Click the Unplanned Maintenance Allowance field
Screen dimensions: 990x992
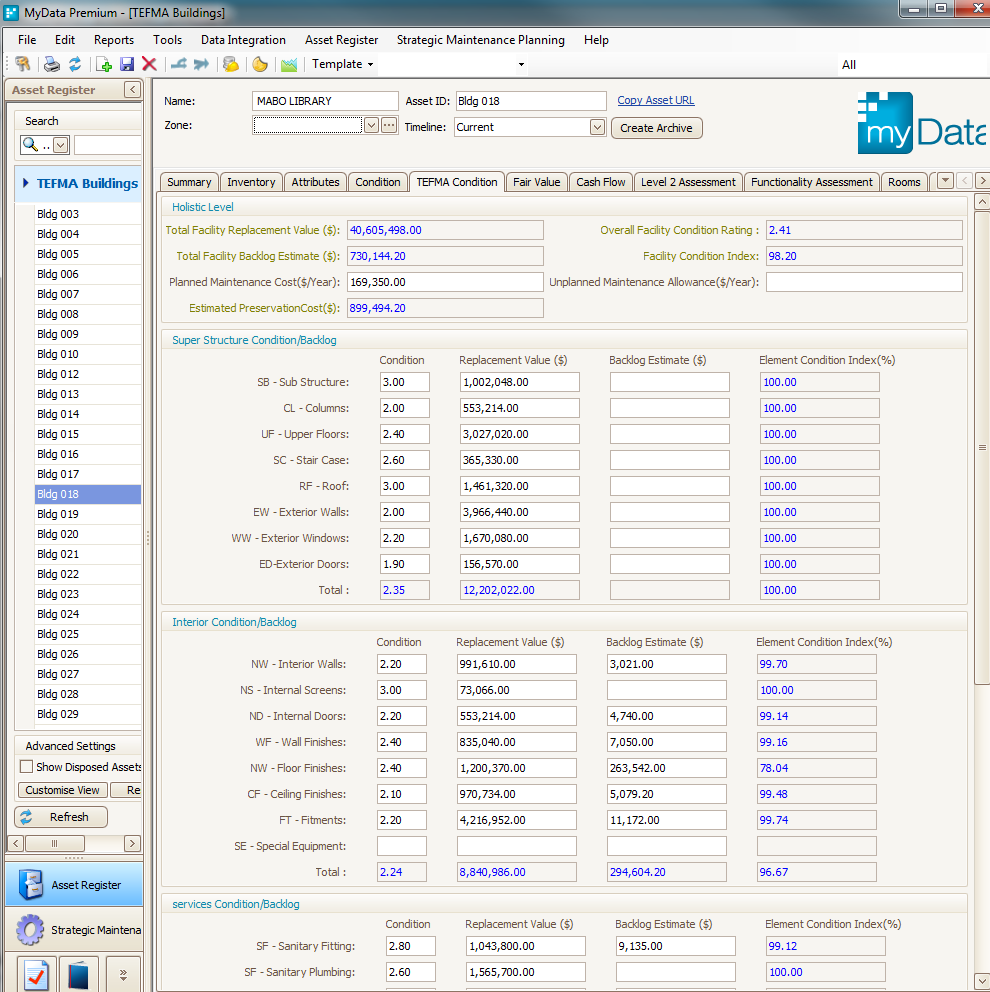tap(864, 282)
